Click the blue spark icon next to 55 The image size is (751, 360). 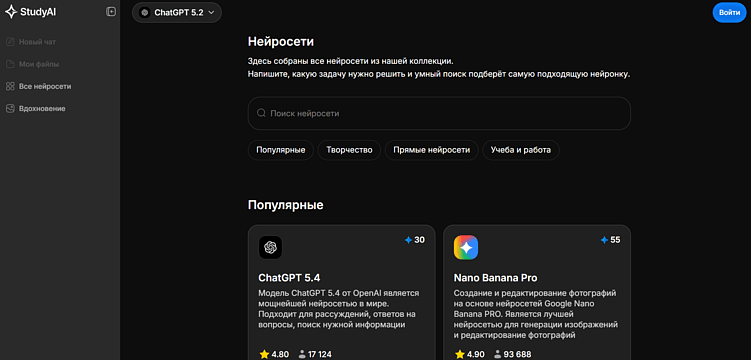click(604, 240)
